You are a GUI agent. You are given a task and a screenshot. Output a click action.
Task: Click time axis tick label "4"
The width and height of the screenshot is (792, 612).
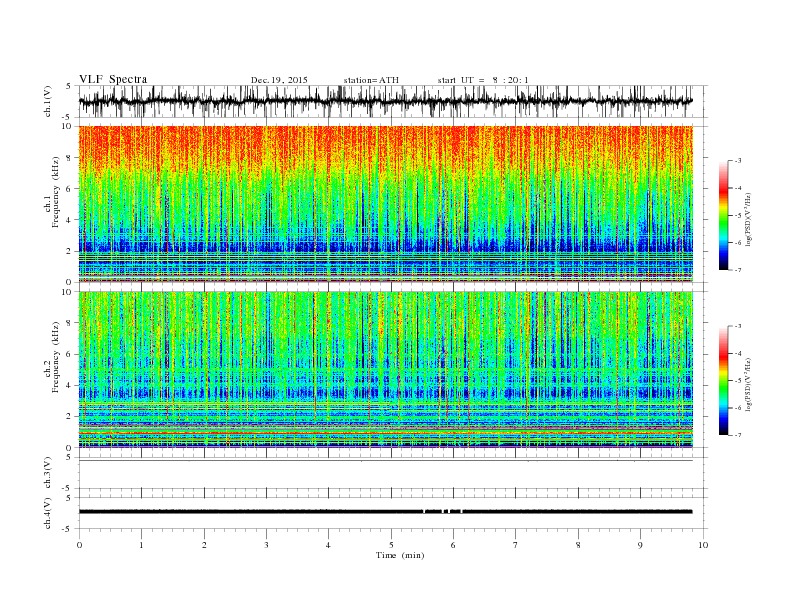point(329,545)
